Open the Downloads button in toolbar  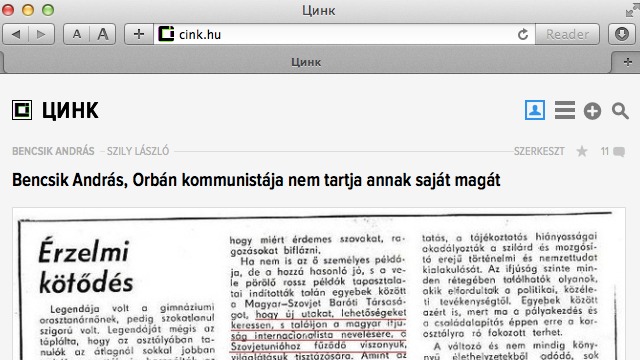point(622,34)
